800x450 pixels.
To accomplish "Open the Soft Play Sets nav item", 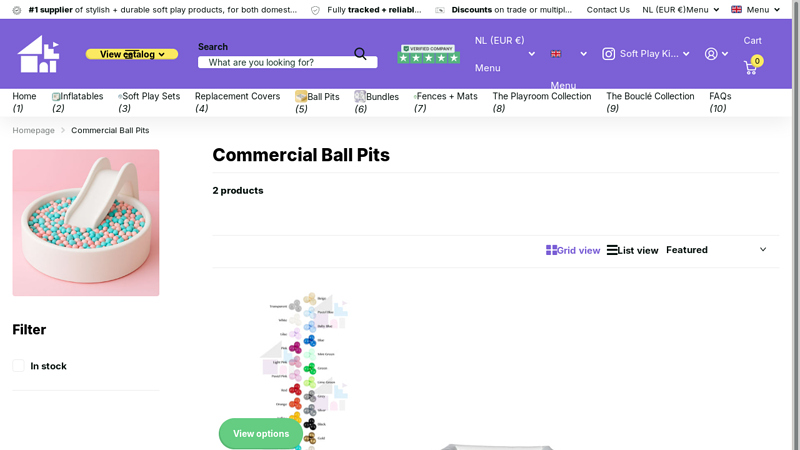I will (x=149, y=102).
